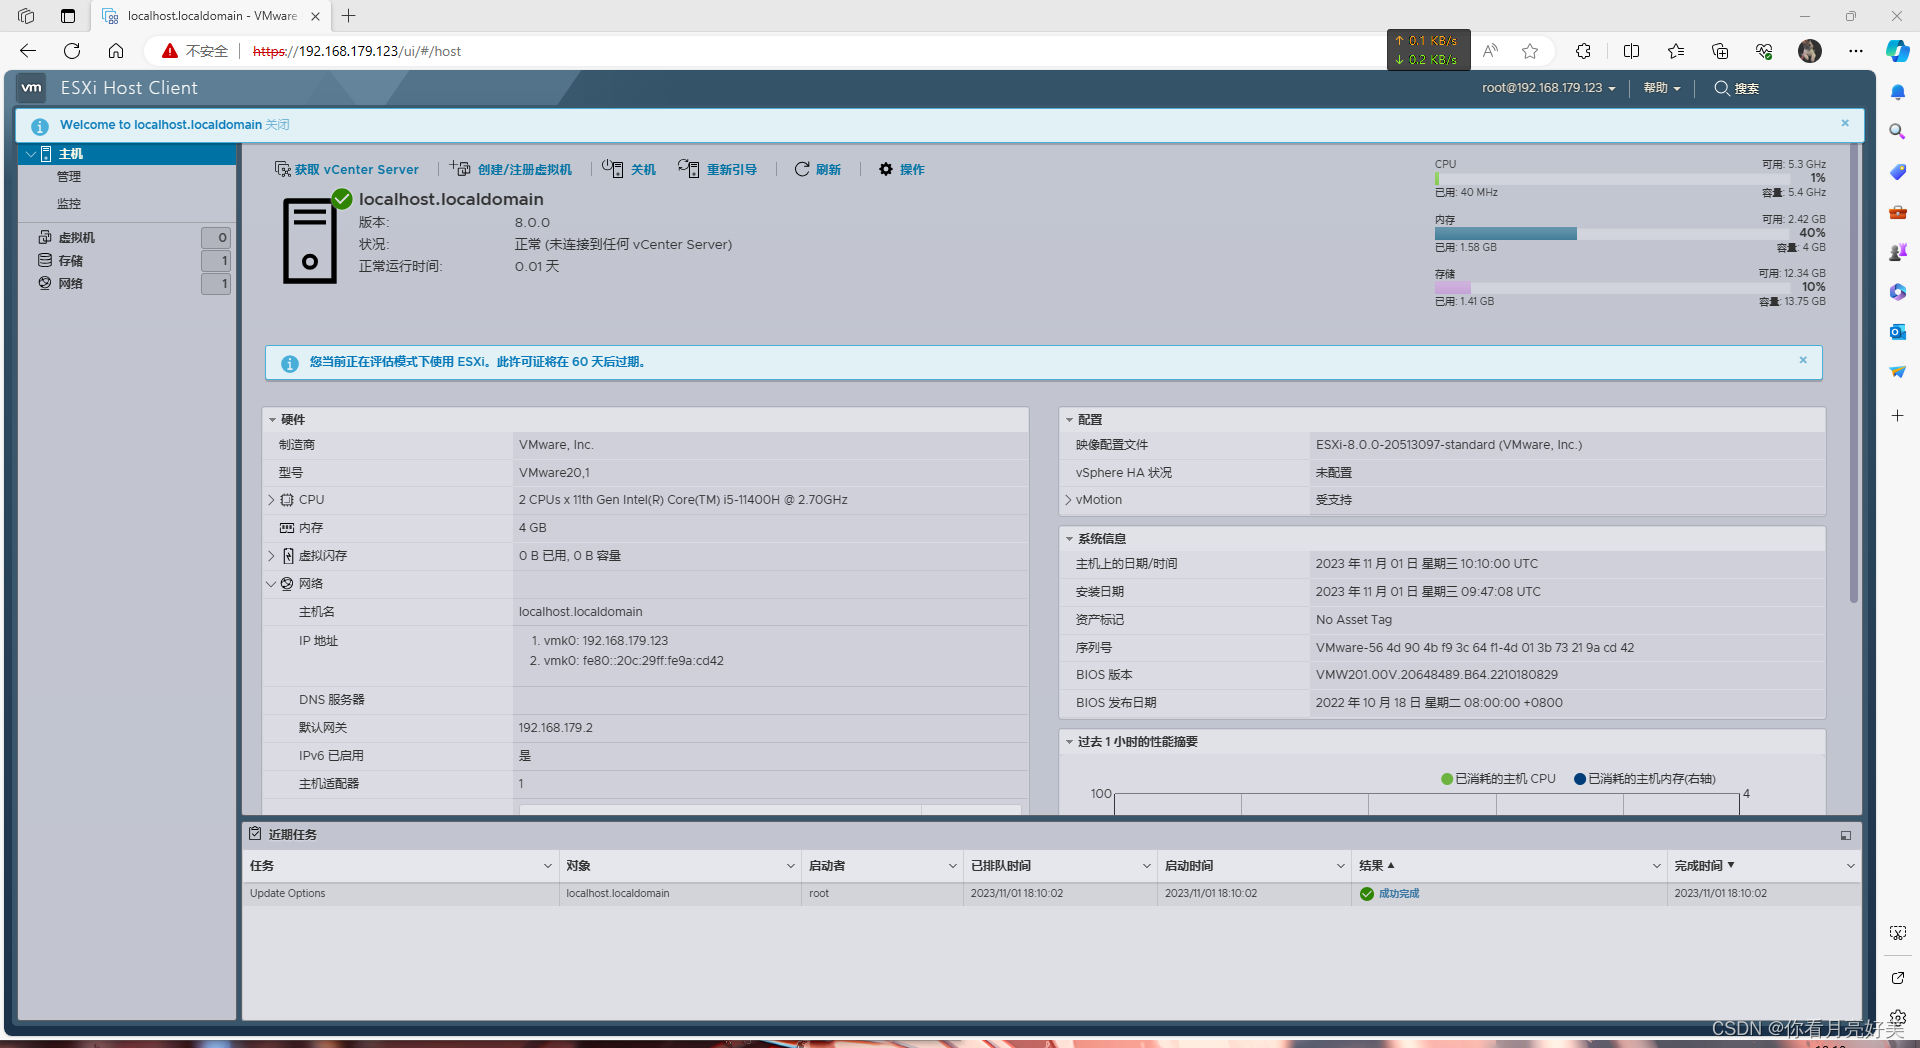This screenshot has width=1920, height=1048.
Task: Click the address bar URL
Action: pos(357,51)
